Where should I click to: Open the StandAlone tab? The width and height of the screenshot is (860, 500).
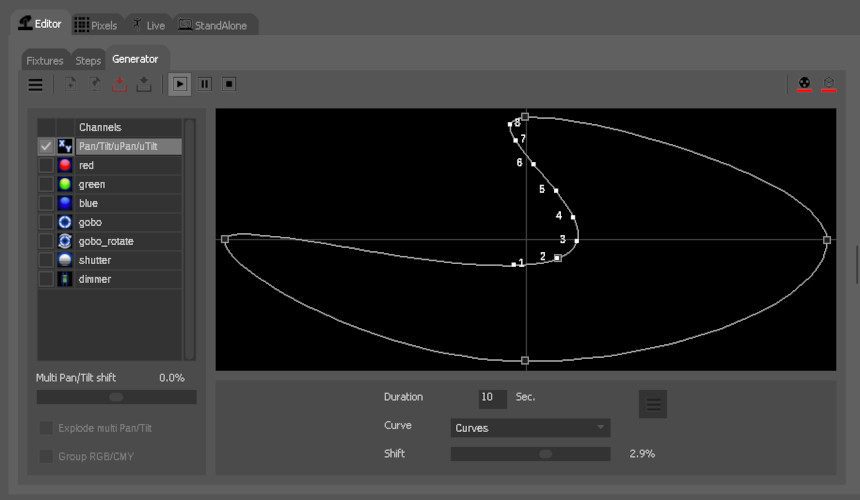[x=213, y=25]
